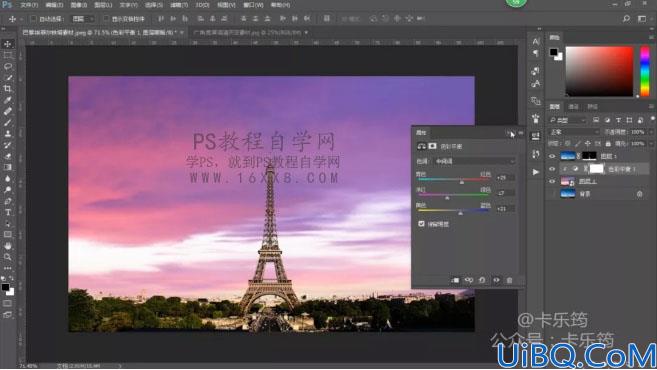Open the 图像(I) menu
Image resolution: width=657 pixels, height=370 pixels.
coord(79,5)
